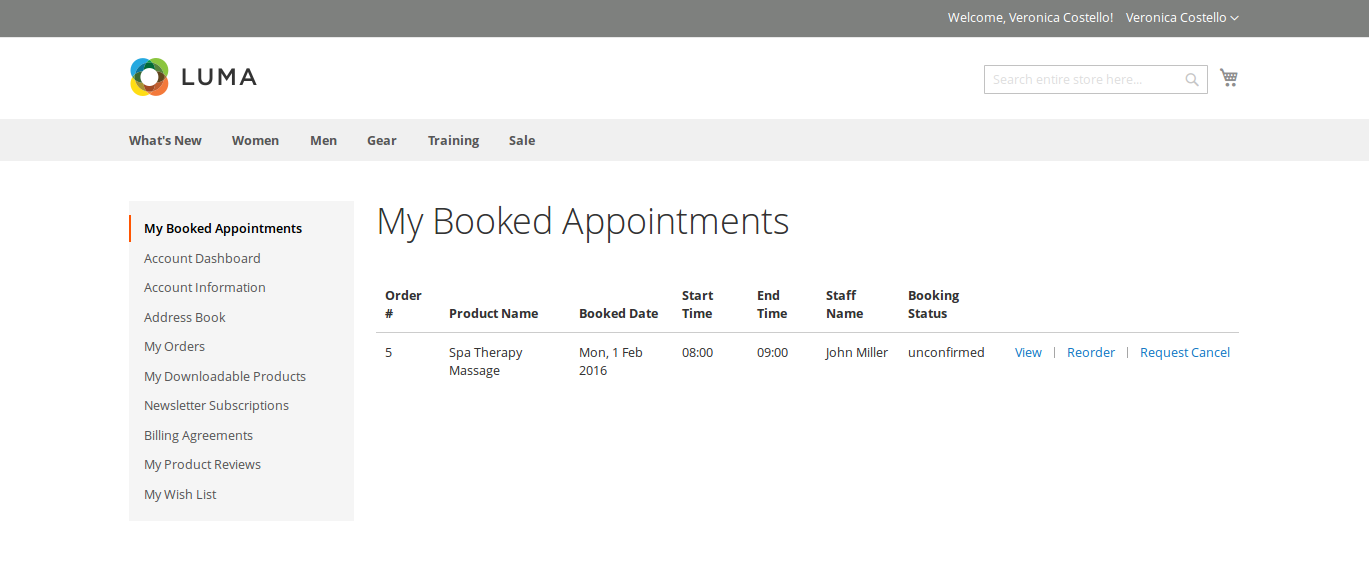The height and width of the screenshot is (582, 1369).
Task: Select the Men menu item
Action: pyautogui.click(x=323, y=141)
